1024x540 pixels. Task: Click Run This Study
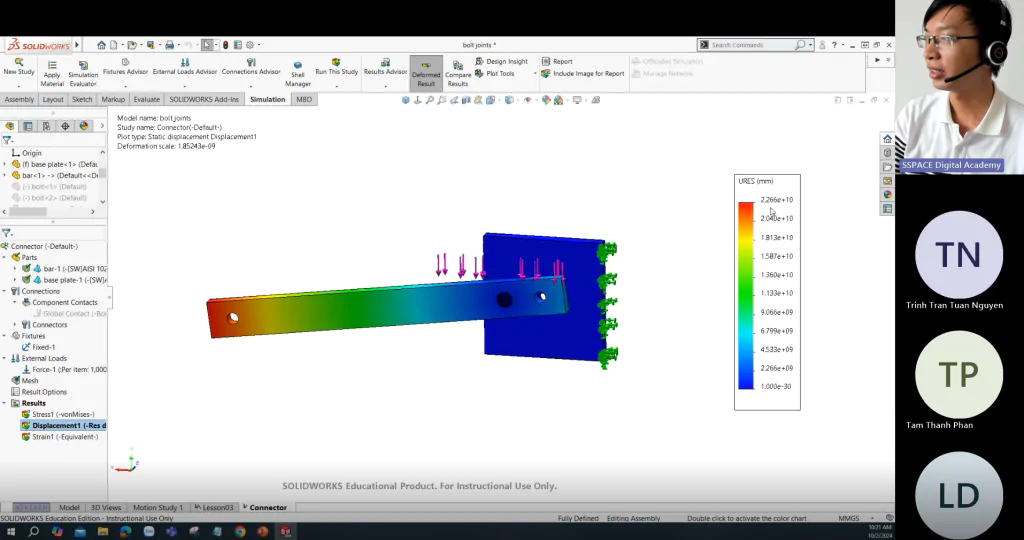[x=336, y=67]
